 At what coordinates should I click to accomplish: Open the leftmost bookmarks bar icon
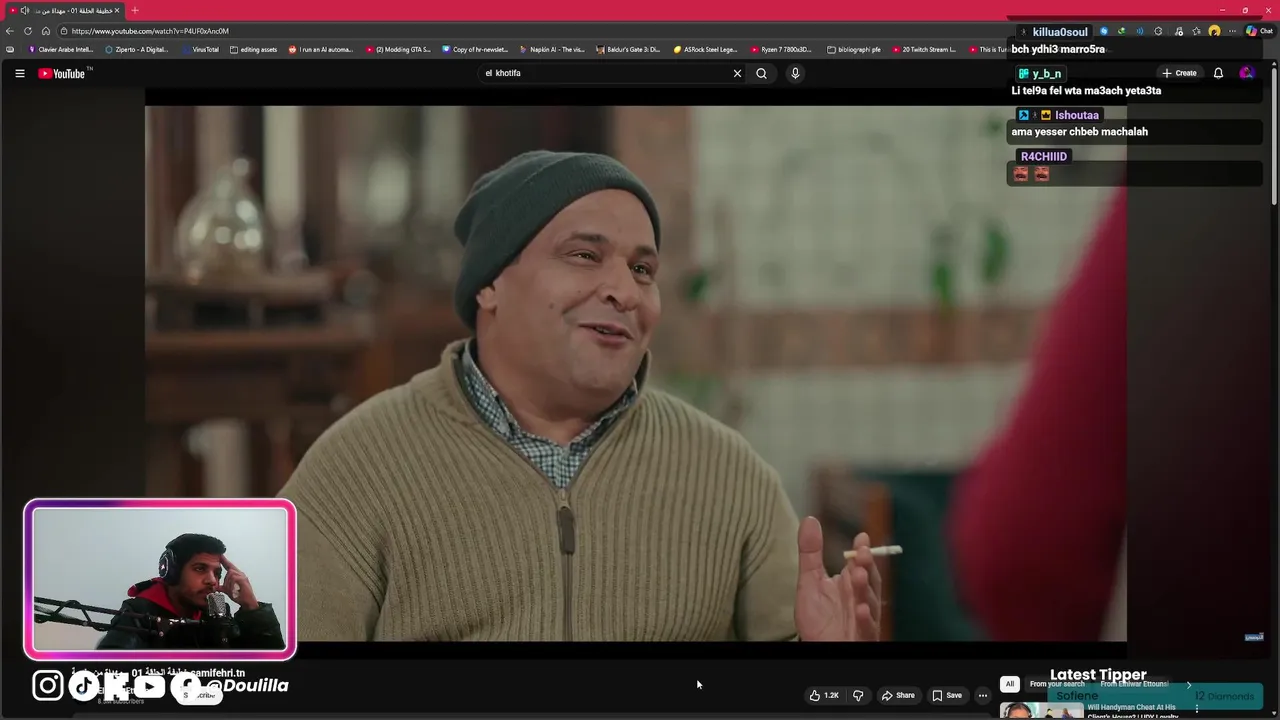[x=10, y=49]
